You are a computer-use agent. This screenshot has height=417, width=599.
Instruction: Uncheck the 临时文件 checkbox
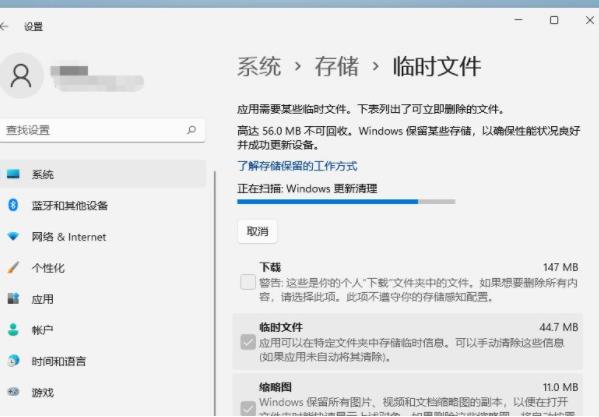pos(248,342)
